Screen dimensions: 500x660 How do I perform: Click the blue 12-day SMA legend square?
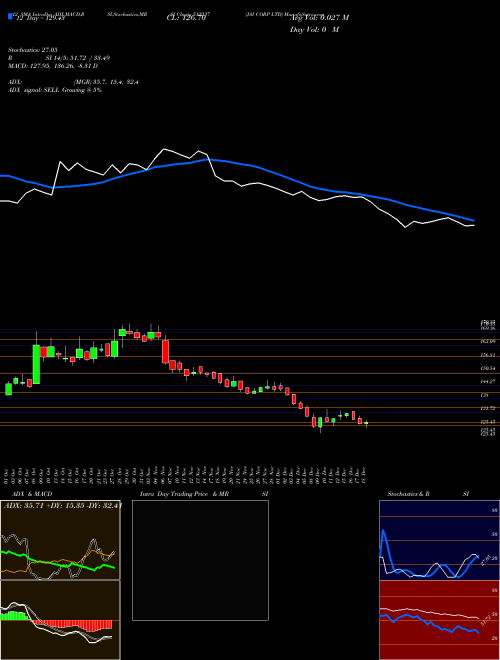pos(10,16)
